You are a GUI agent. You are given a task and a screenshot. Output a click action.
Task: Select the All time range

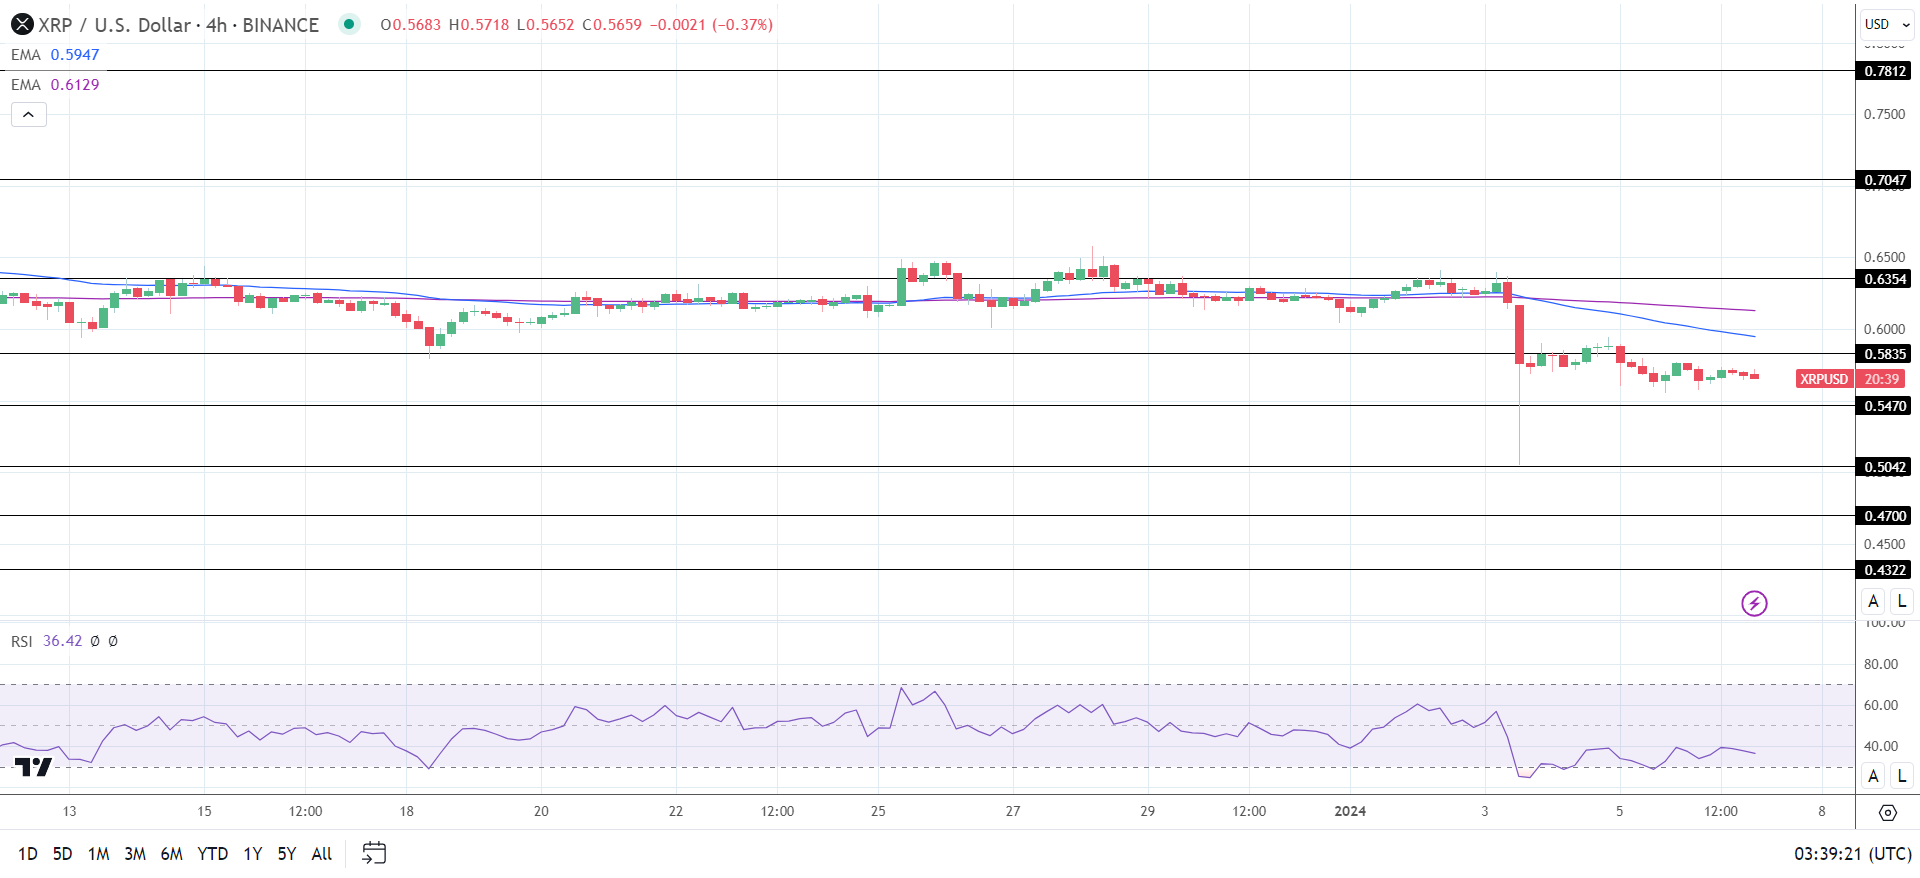[x=322, y=853]
